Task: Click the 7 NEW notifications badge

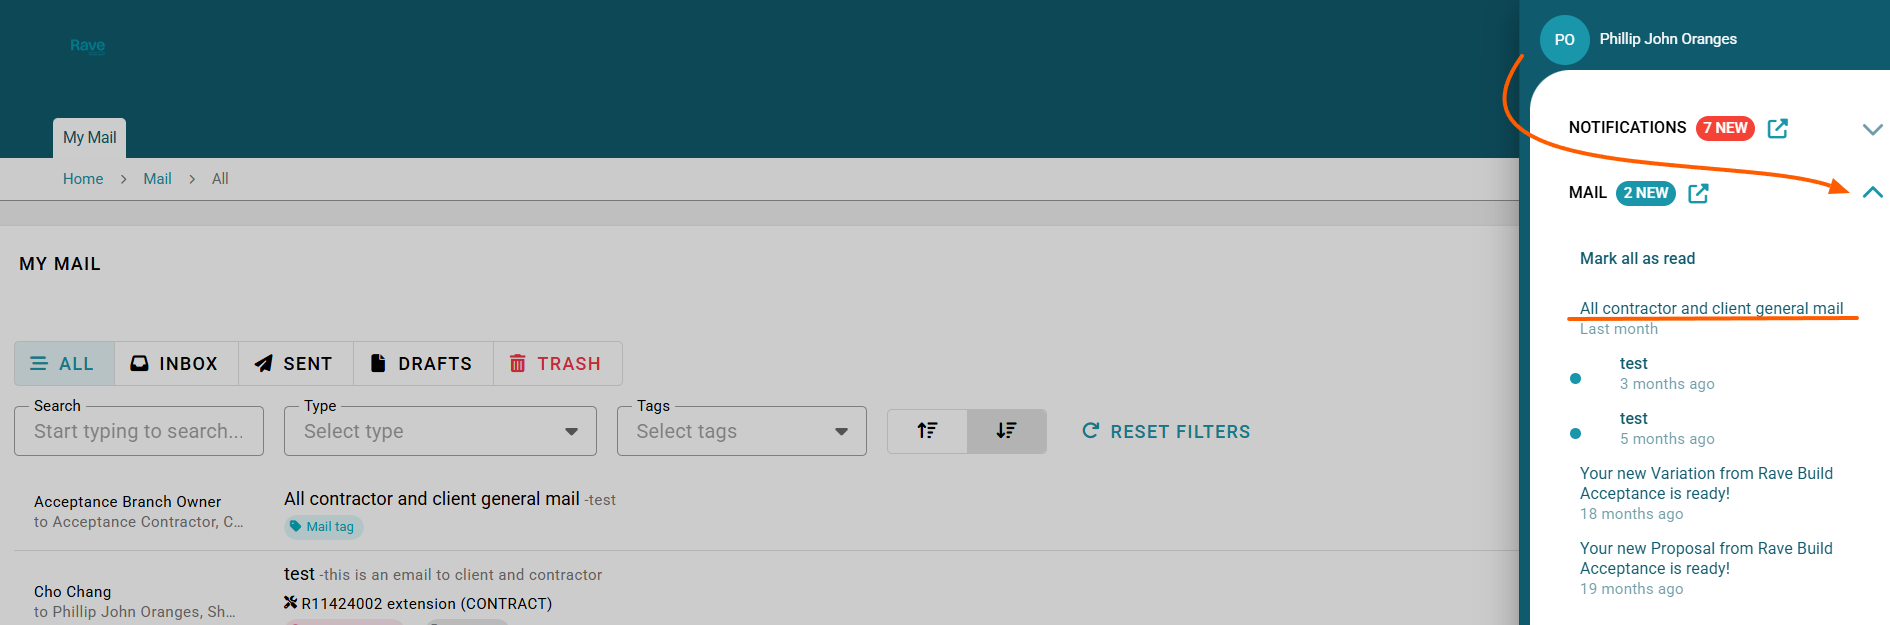Action: [1725, 128]
